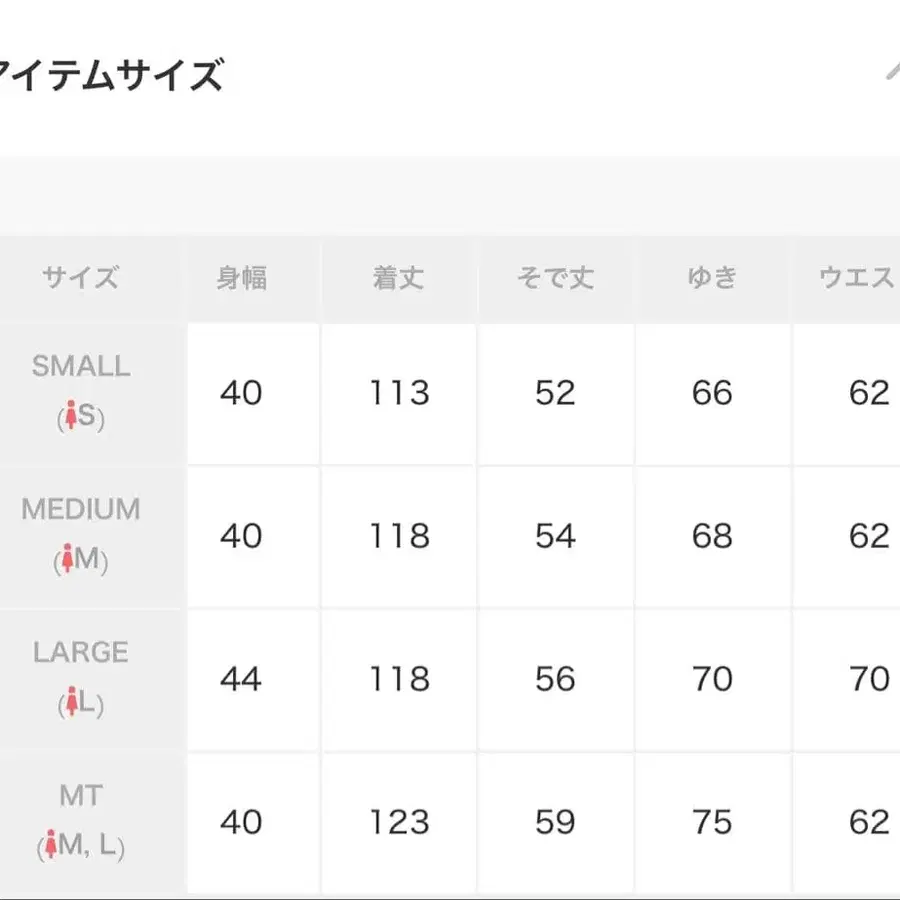Select the LARGE size row label
Screen dimensions: 900x900
pos(81,653)
